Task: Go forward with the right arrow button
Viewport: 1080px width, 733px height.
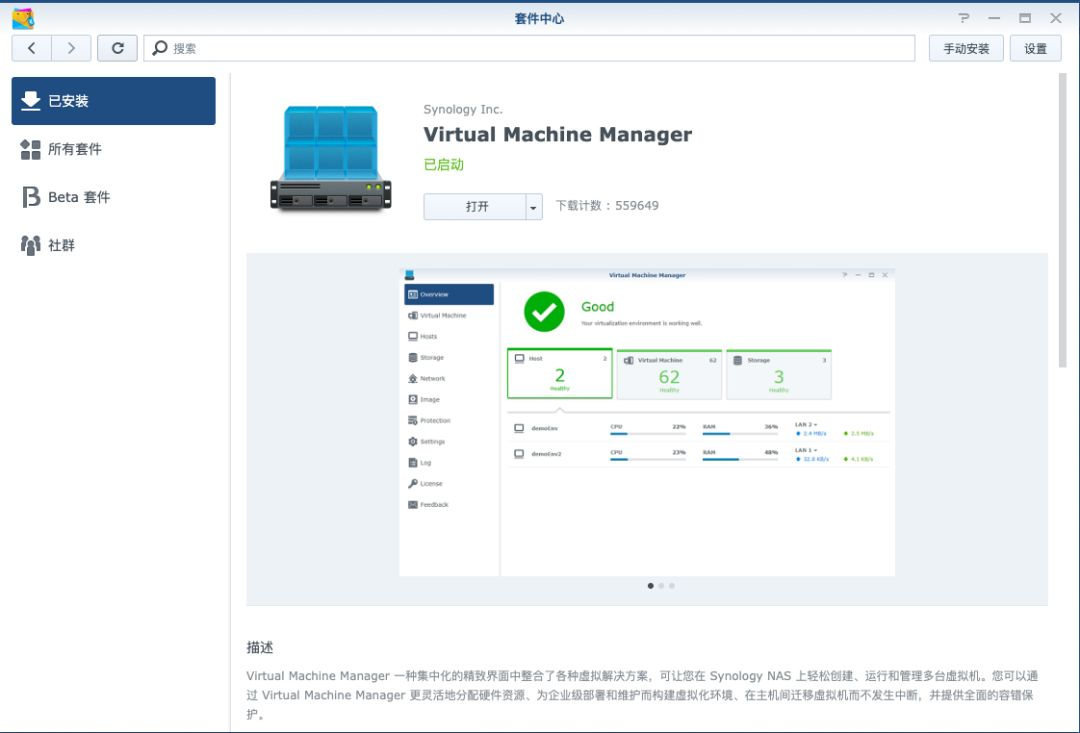Action: point(72,48)
